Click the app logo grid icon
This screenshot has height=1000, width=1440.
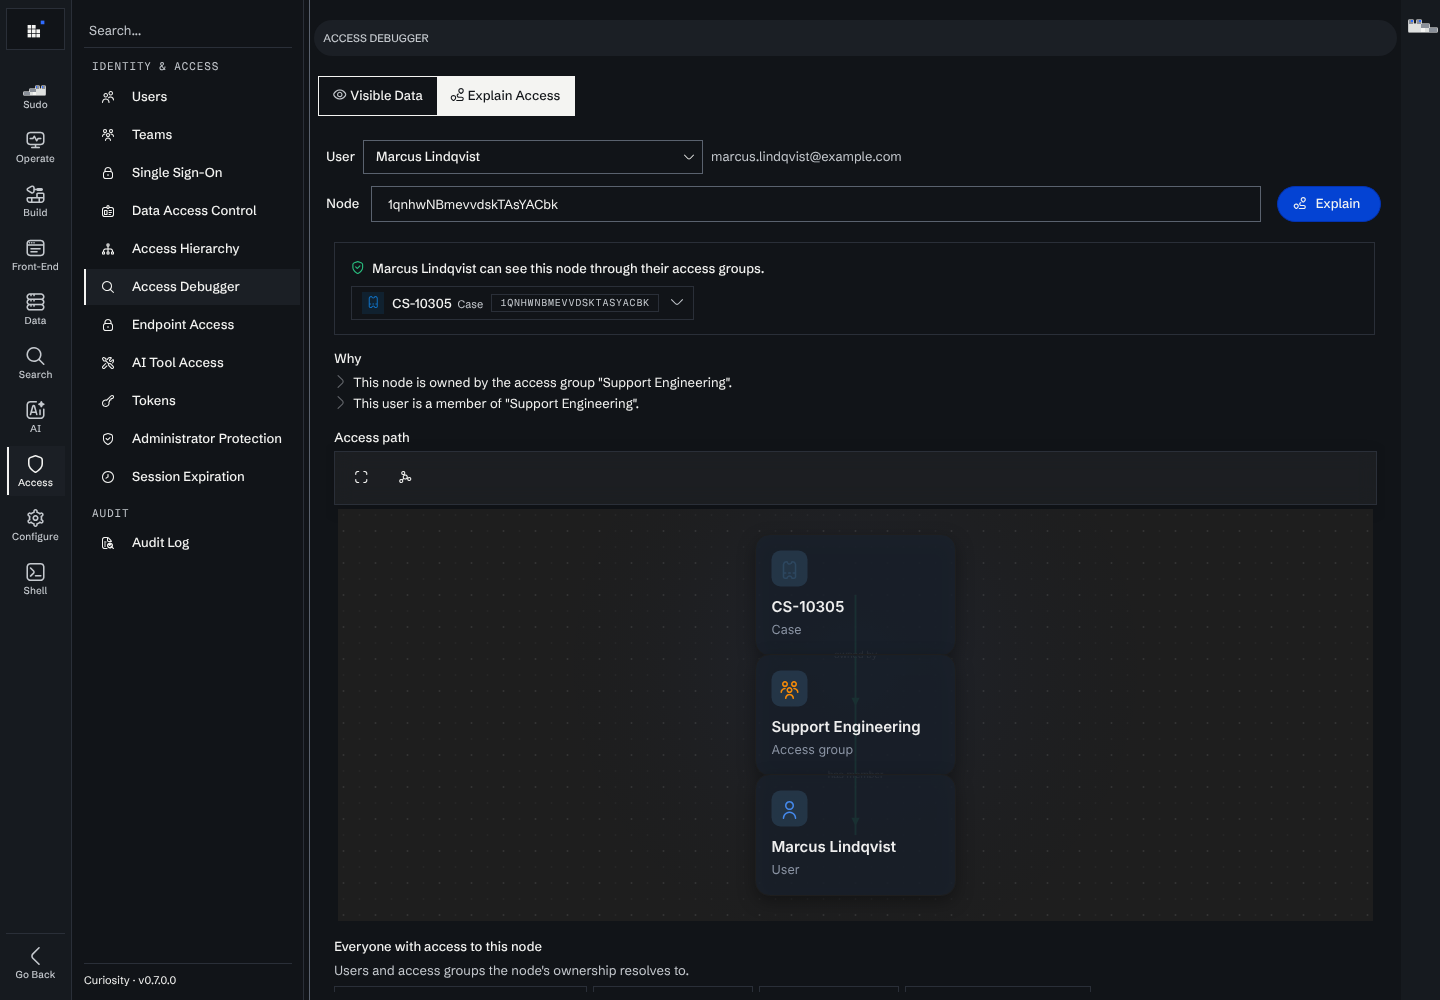35,30
